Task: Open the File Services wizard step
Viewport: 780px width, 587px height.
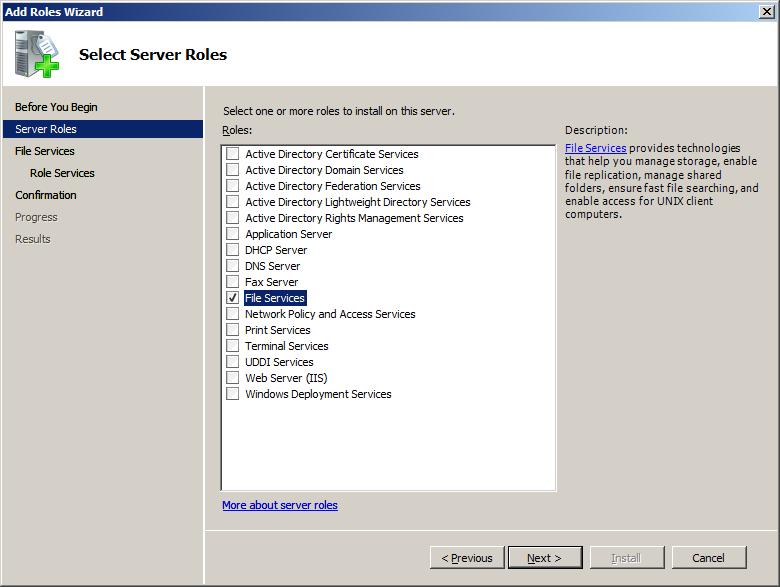Action: coord(45,151)
